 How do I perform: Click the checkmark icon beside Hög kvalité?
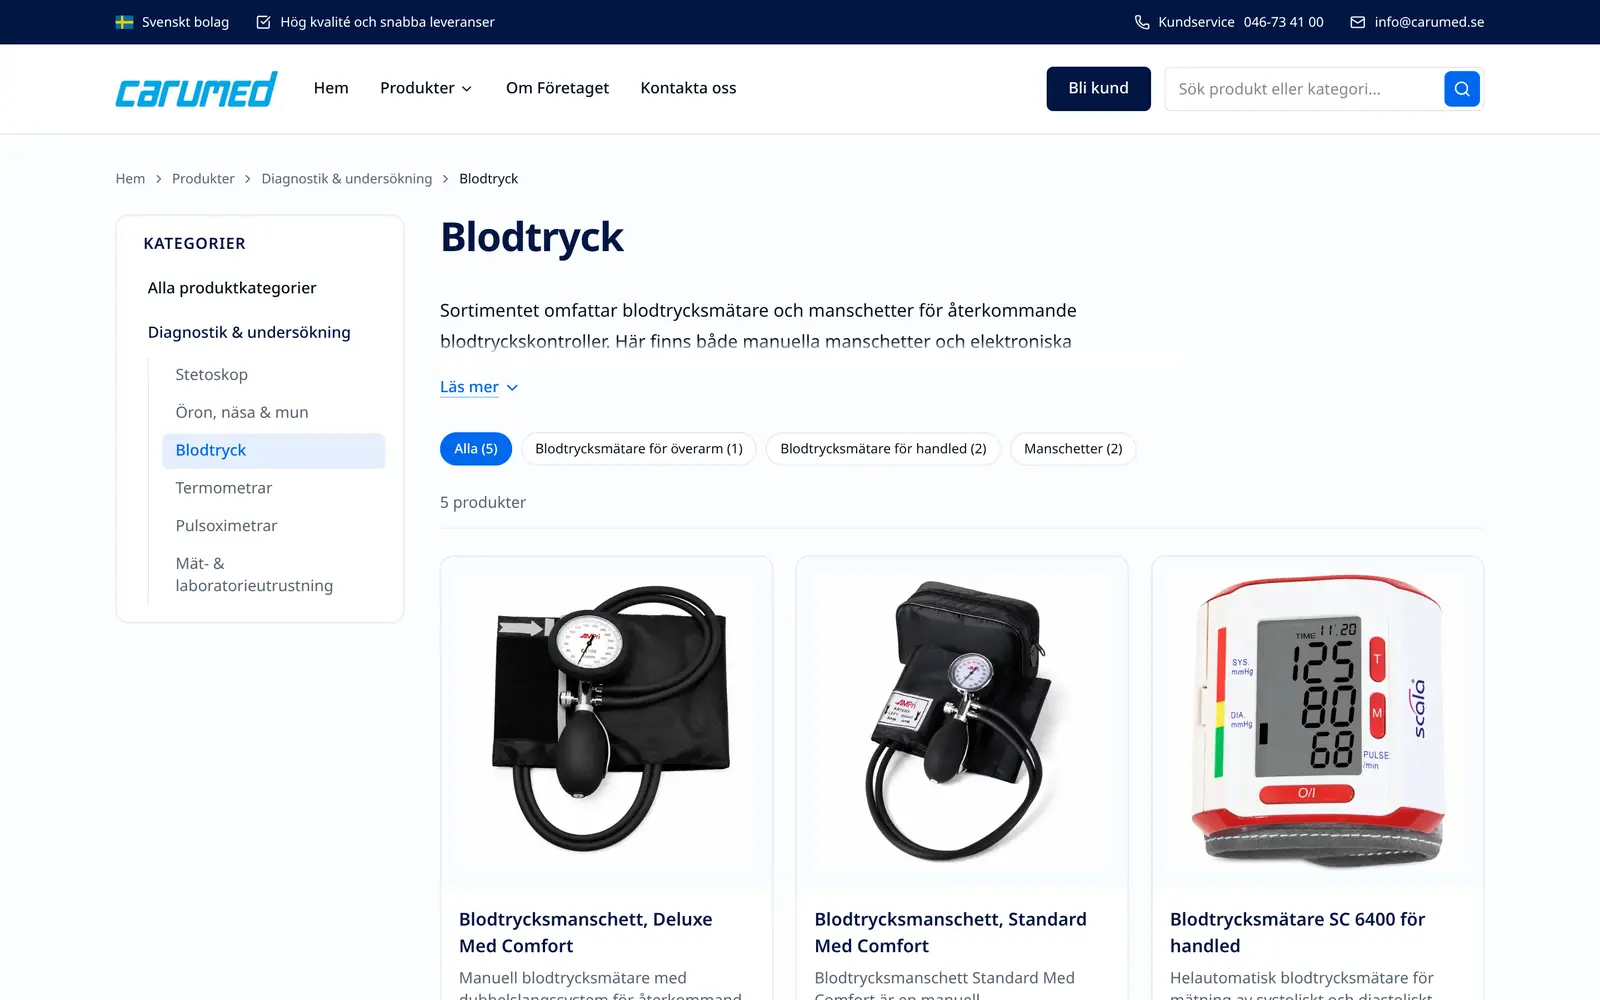[x=263, y=22]
